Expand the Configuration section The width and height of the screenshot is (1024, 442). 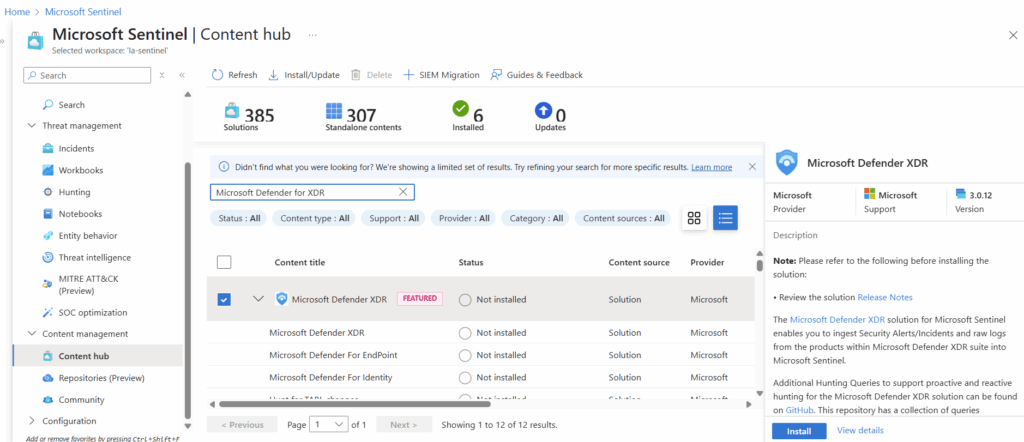pyautogui.click(x=31, y=421)
